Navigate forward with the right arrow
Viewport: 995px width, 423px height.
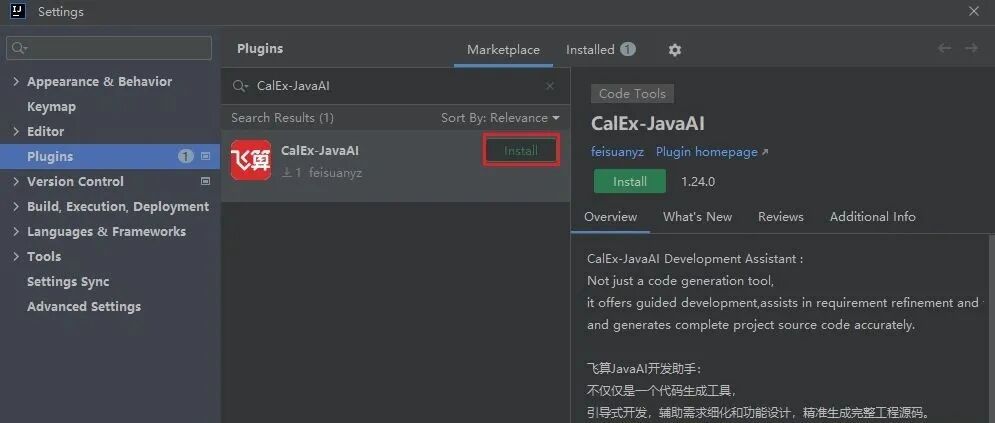click(971, 48)
